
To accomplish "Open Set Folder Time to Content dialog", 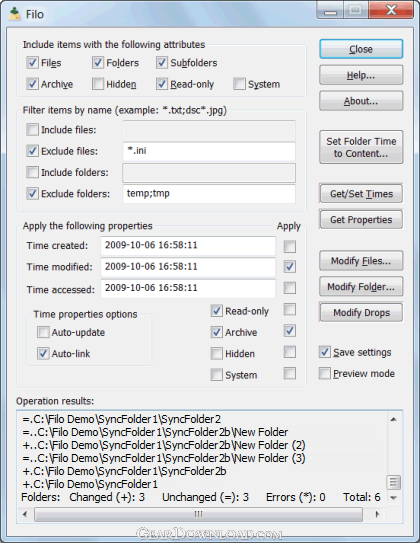I will pos(361,147).
